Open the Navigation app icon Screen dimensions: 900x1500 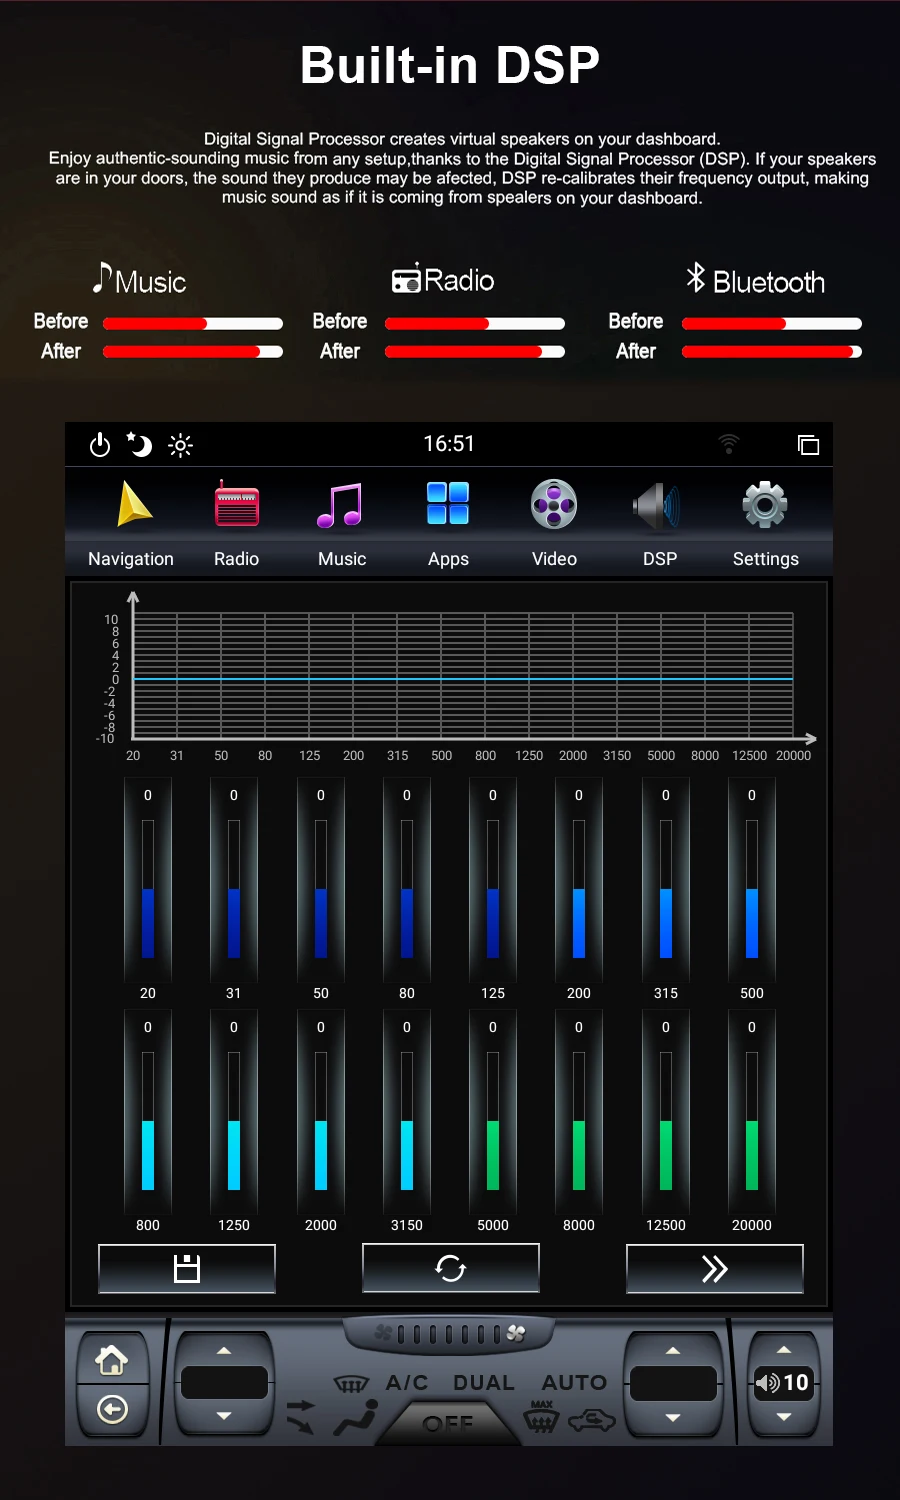[x=134, y=504]
